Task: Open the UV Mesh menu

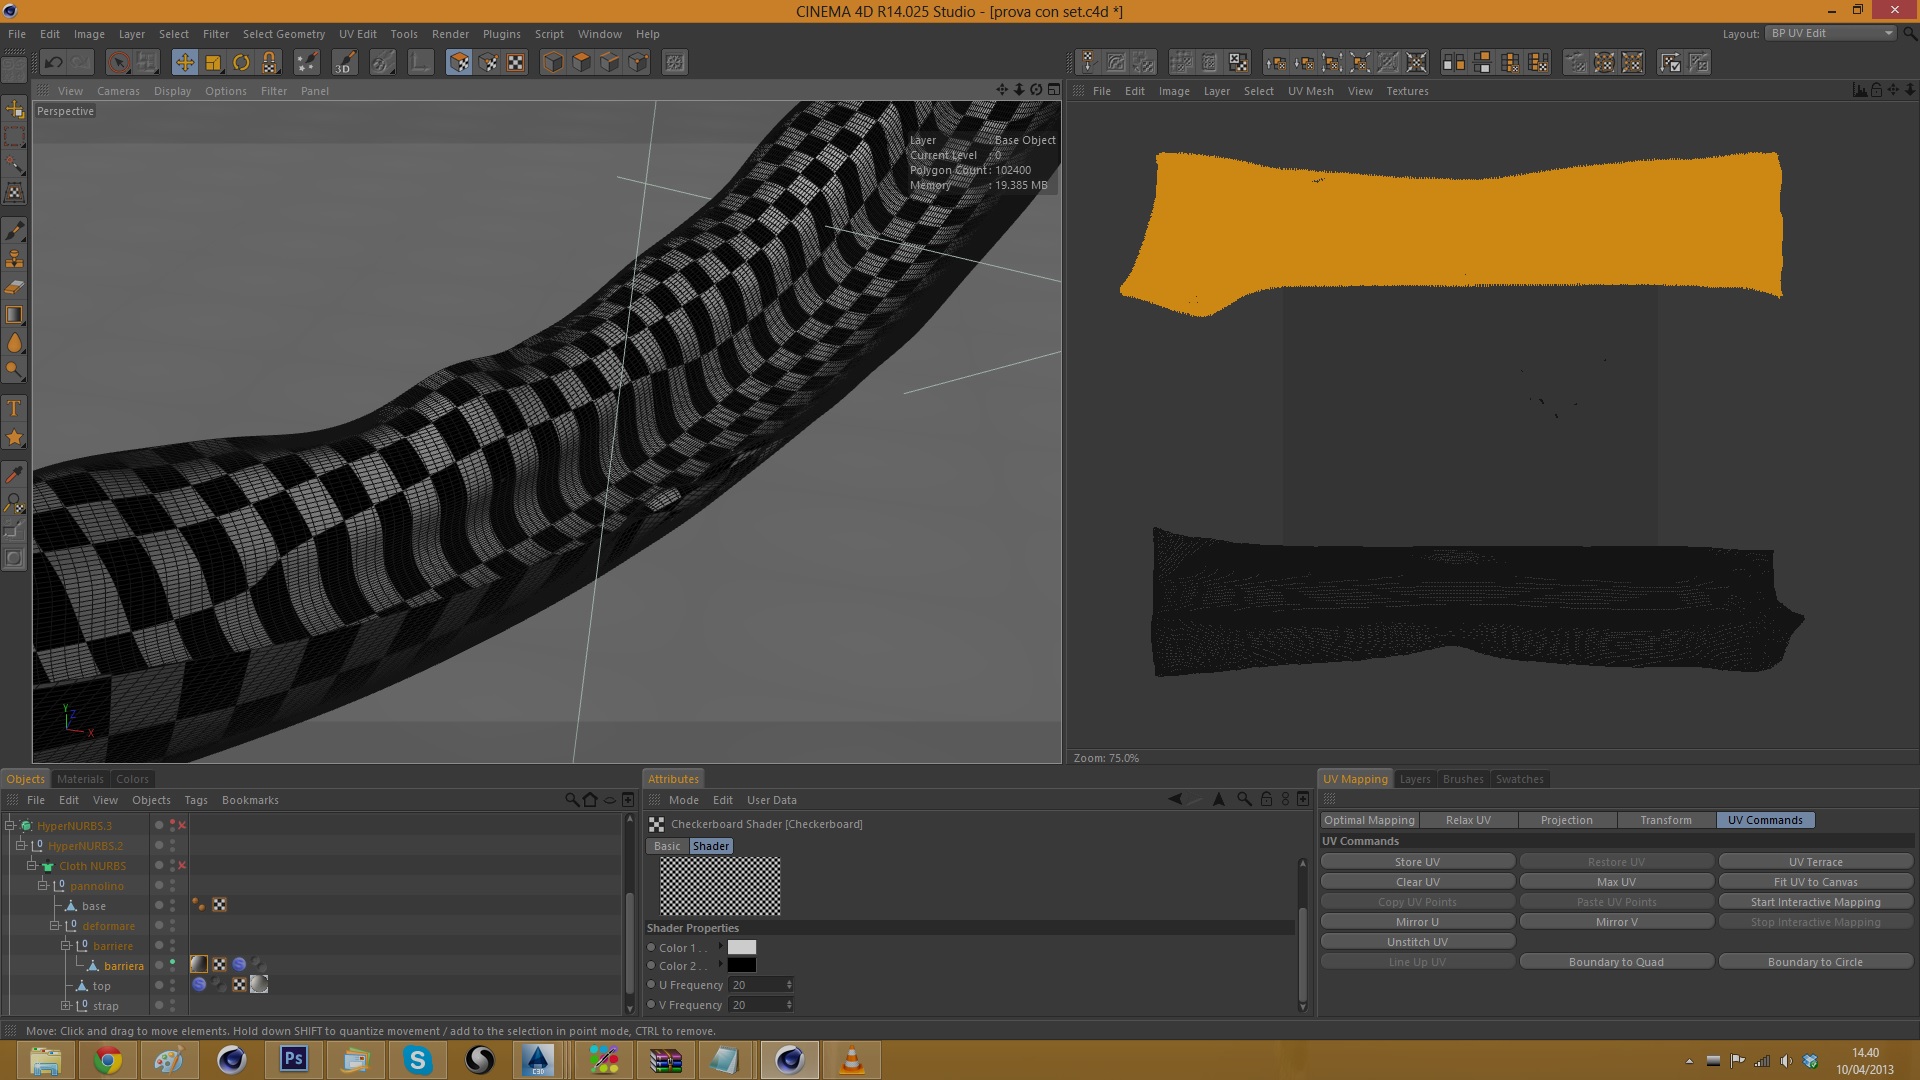Action: pyautogui.click(x=1310, y=91)
